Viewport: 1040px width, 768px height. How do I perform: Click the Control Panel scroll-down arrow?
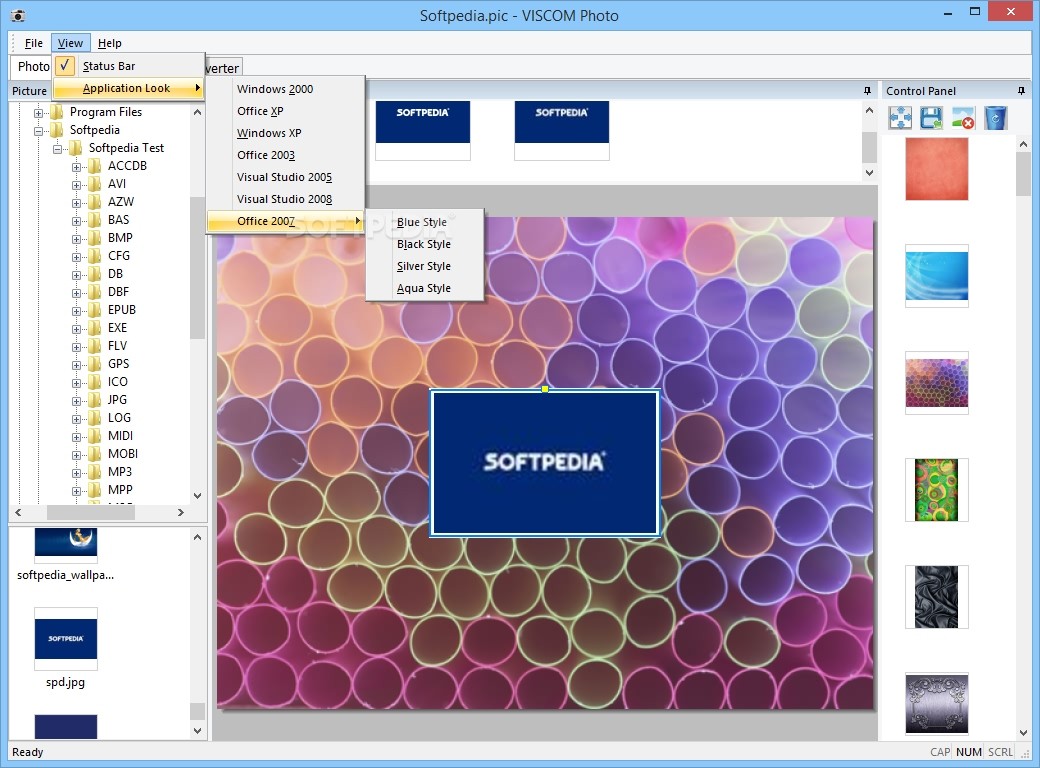tap(1023, 733)
